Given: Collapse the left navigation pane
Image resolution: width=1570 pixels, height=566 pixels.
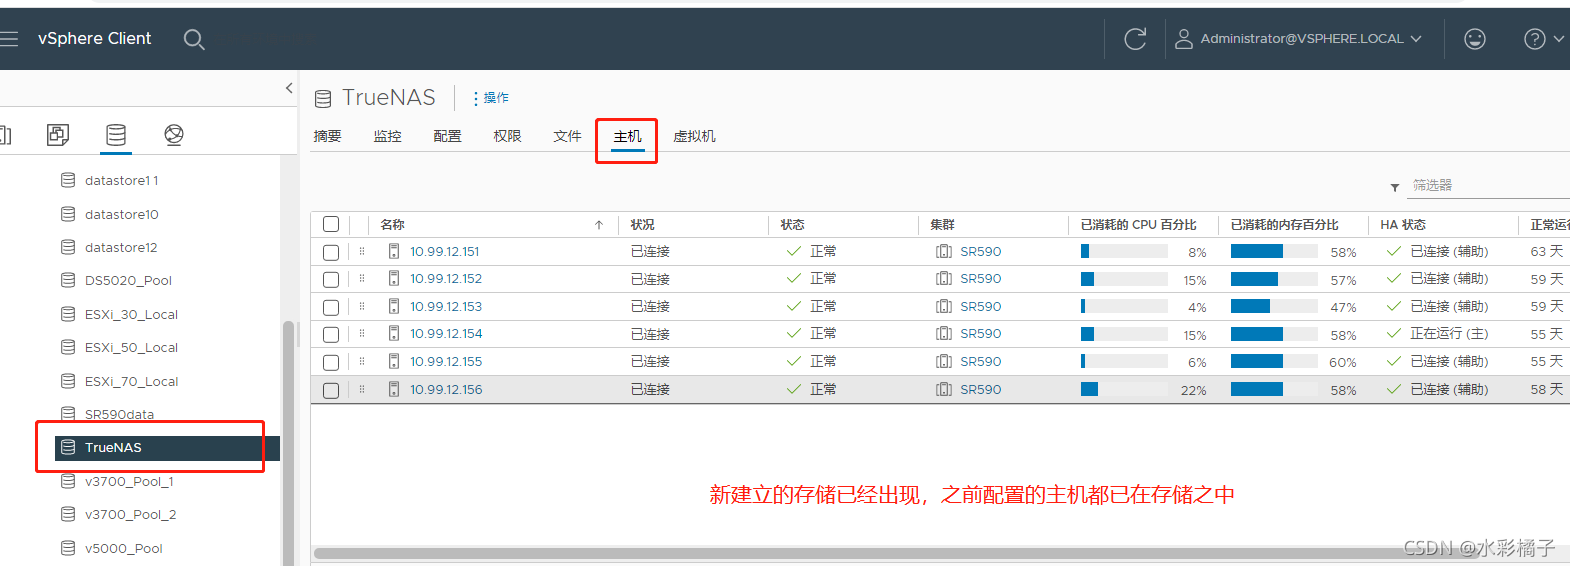Looking at the screenshot, I should coord(289,88).
